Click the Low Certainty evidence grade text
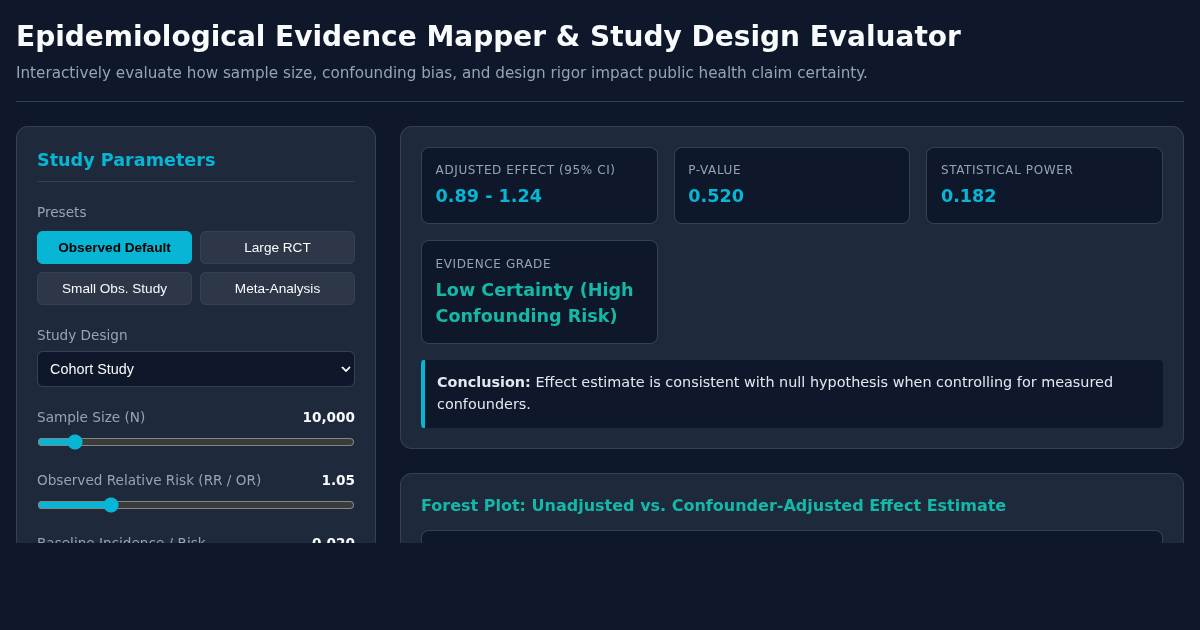 point(534,302)
